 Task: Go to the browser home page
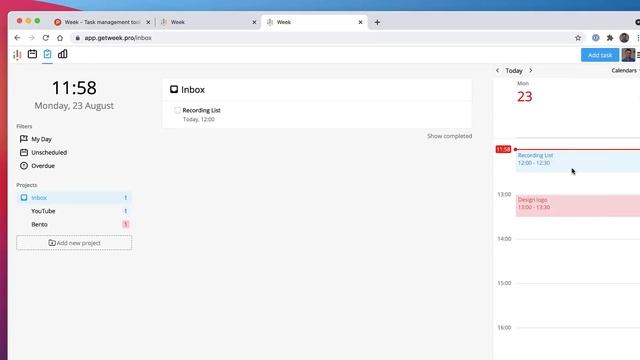60,38
